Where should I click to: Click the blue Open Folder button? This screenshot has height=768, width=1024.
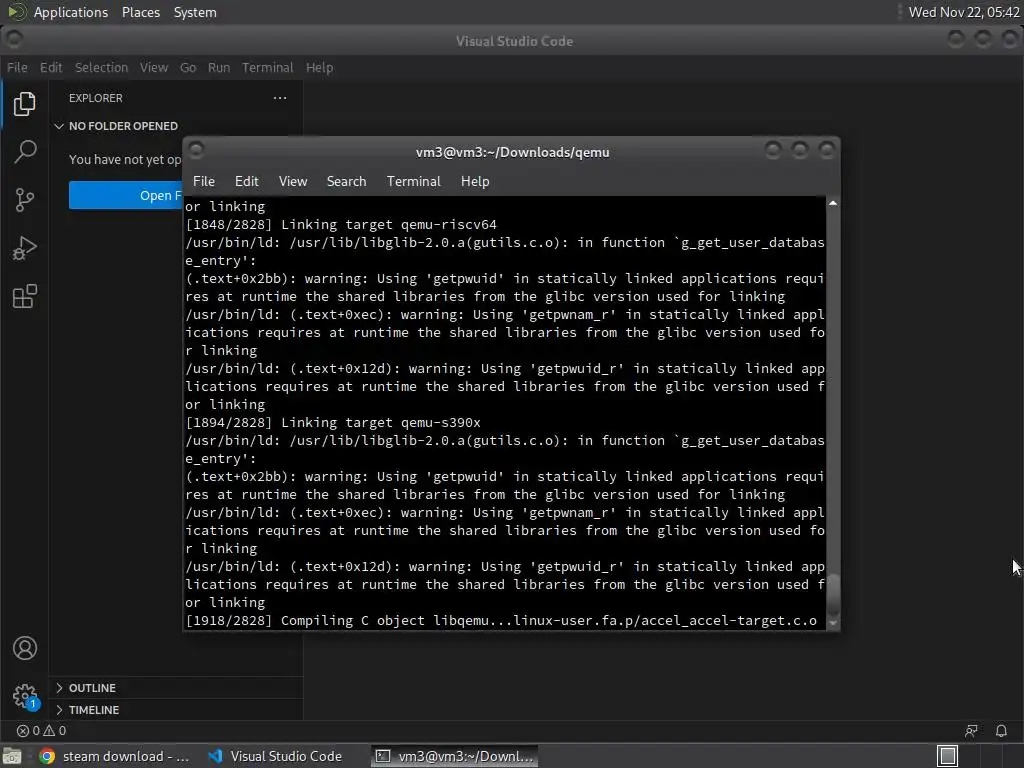126,195
